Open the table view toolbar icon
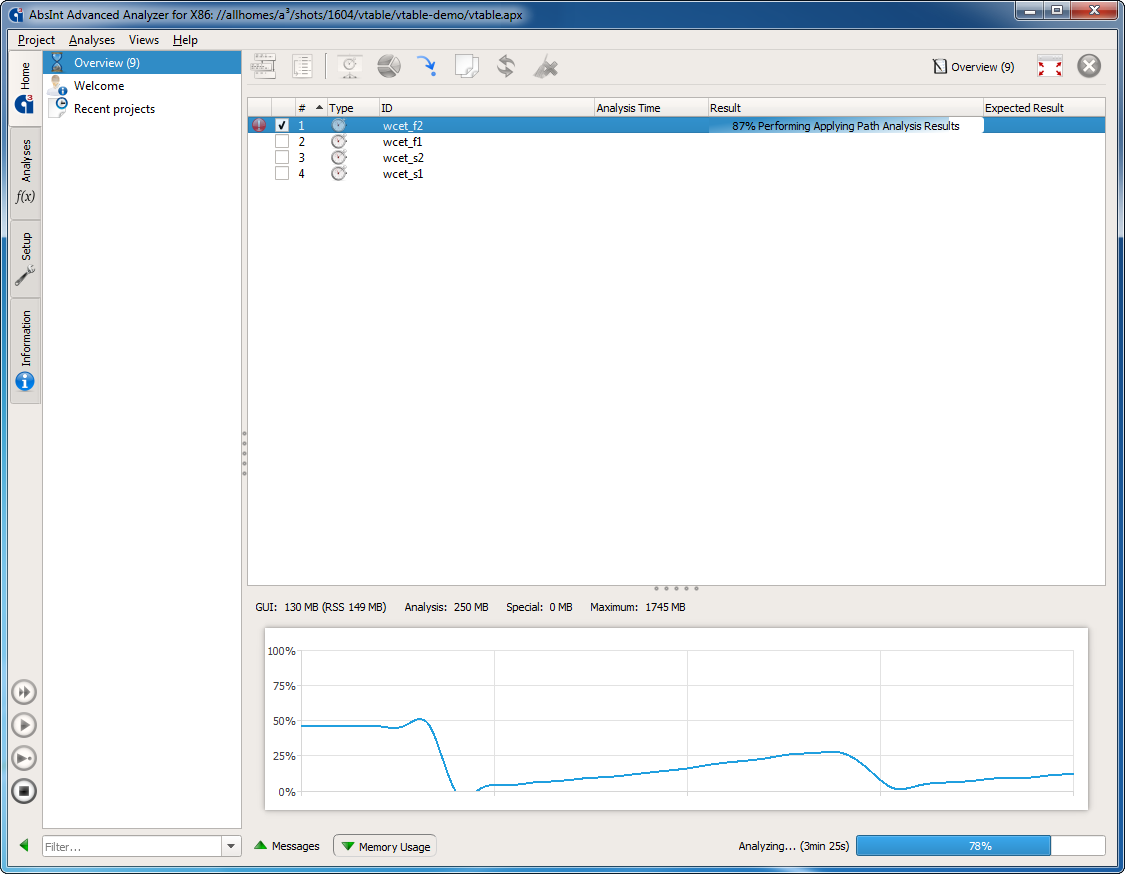Screen dimensions: 1125x874 click(x=264, y=67)
